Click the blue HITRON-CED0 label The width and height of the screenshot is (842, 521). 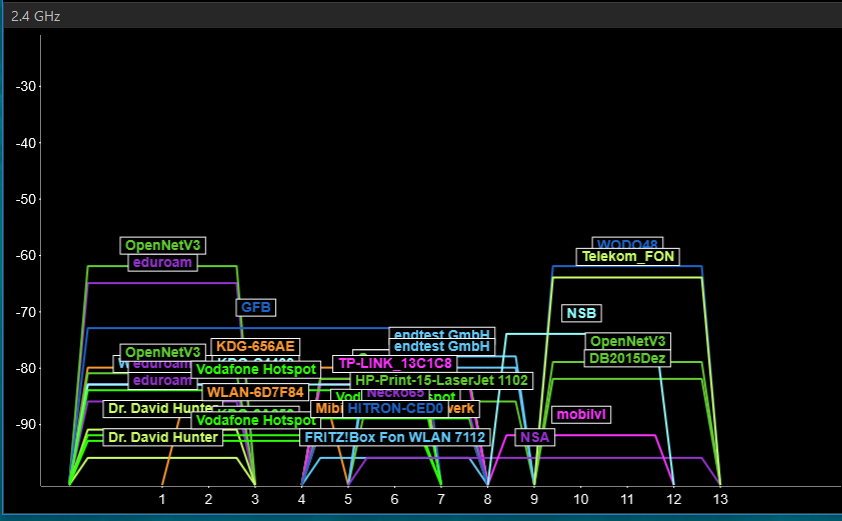click(x=395, y=409)
